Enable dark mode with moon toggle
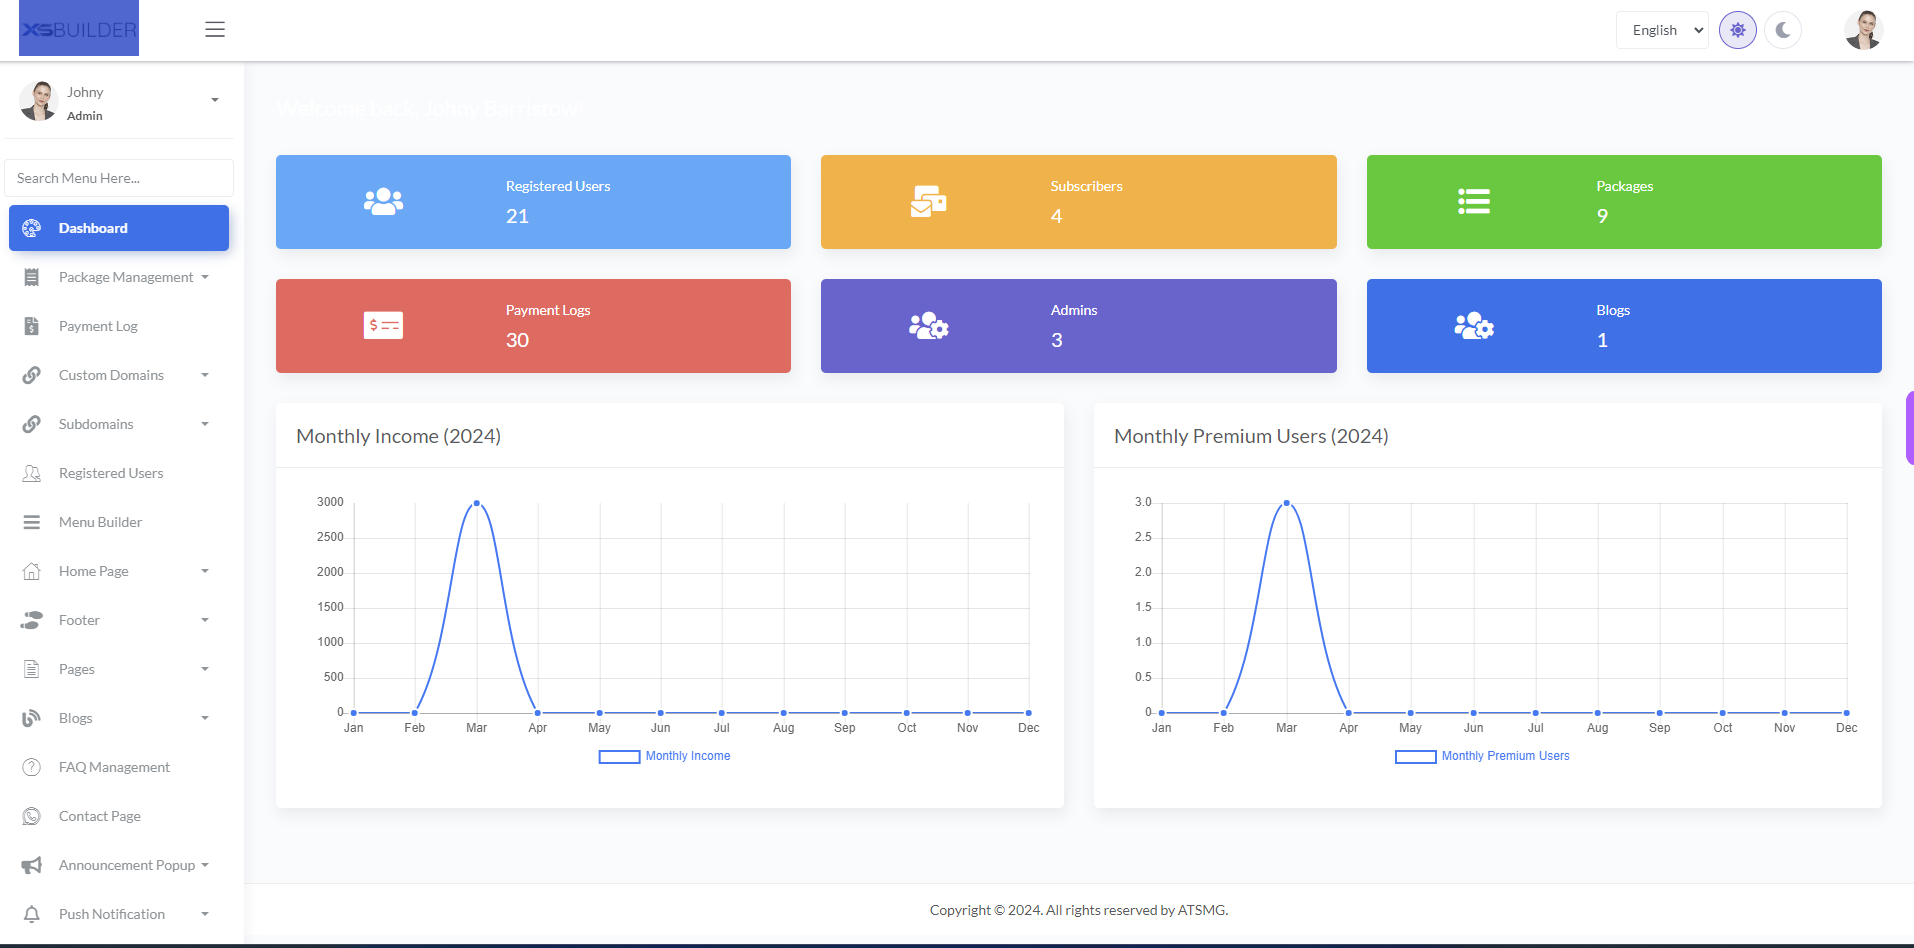This screenshot has width=1914, height=948. (x=1783, y=30)
